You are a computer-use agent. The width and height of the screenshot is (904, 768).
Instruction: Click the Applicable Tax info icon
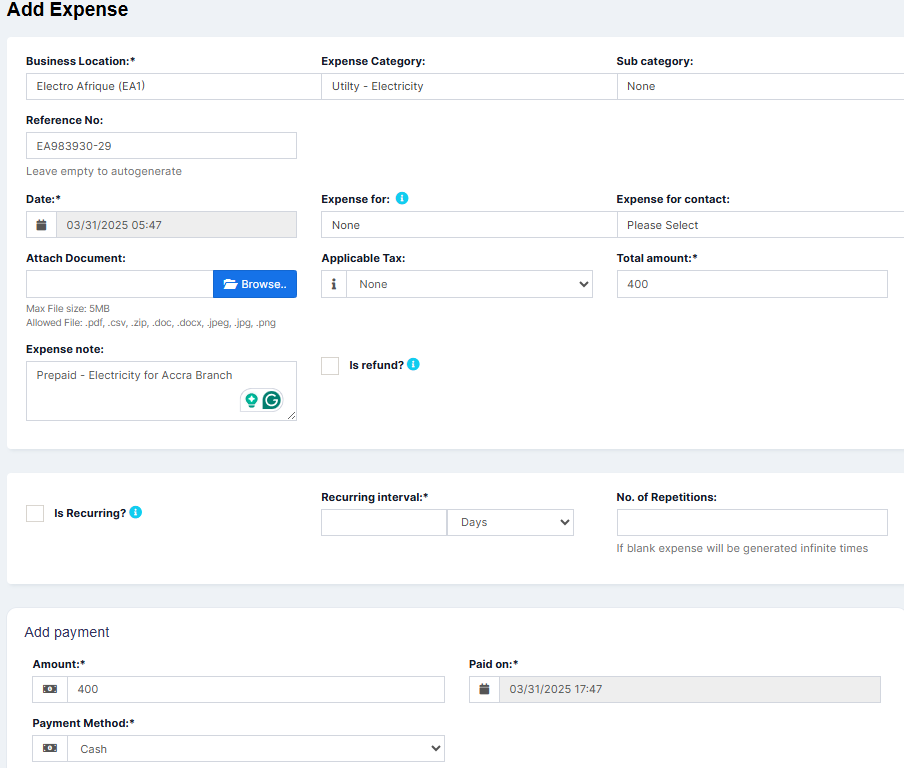[334, 284]
